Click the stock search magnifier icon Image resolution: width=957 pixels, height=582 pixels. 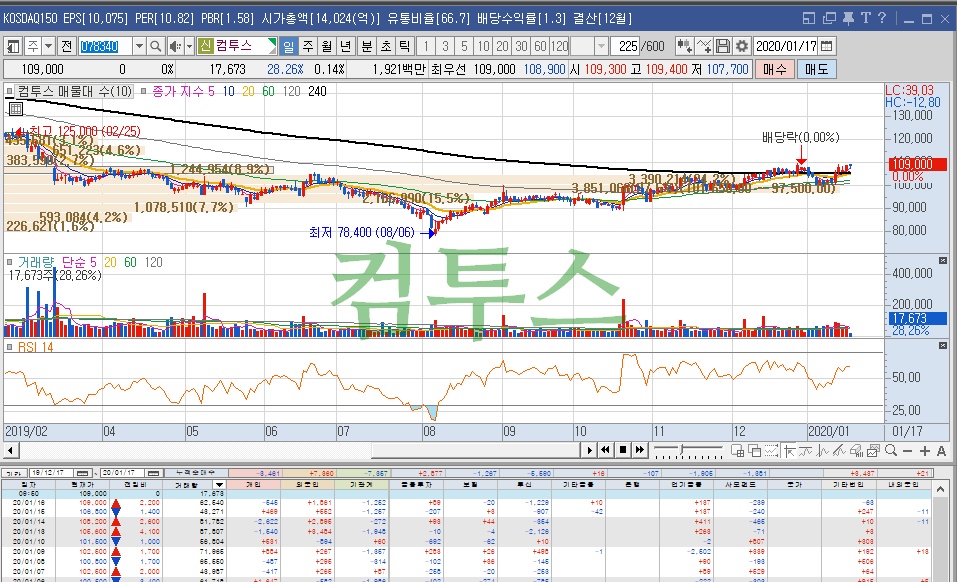tap(155, 46)
